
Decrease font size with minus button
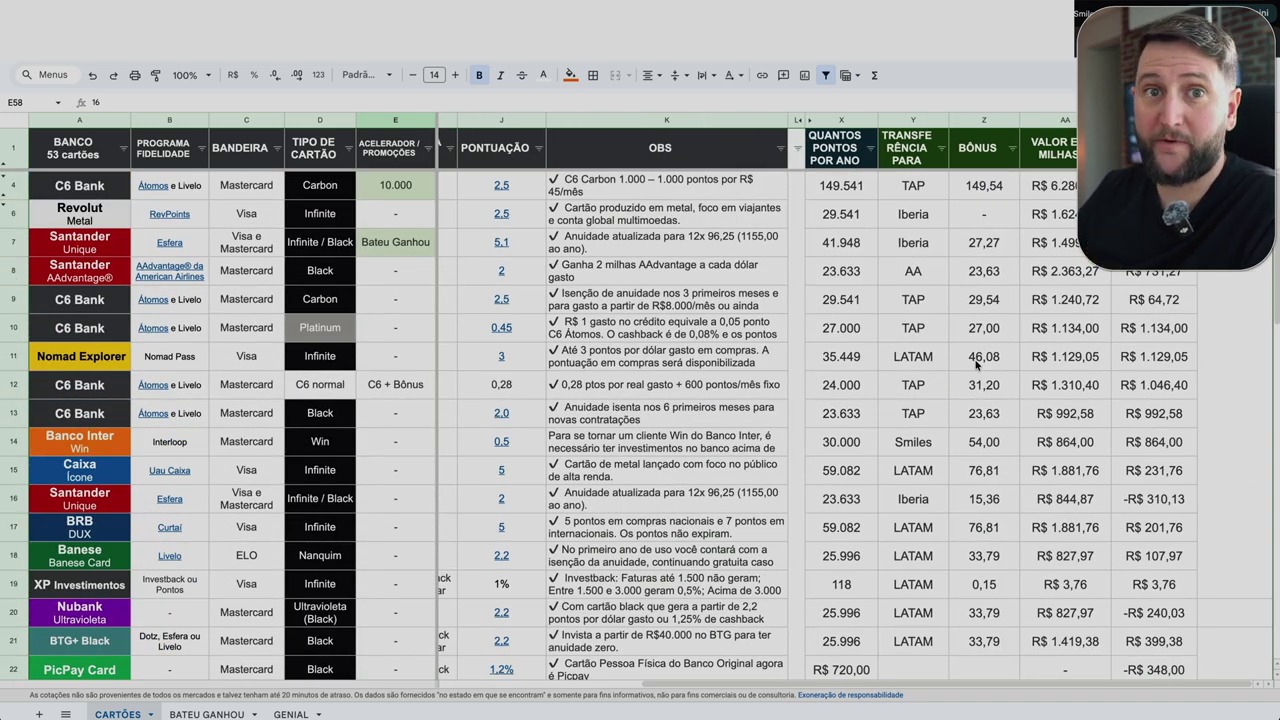(412, 75)
